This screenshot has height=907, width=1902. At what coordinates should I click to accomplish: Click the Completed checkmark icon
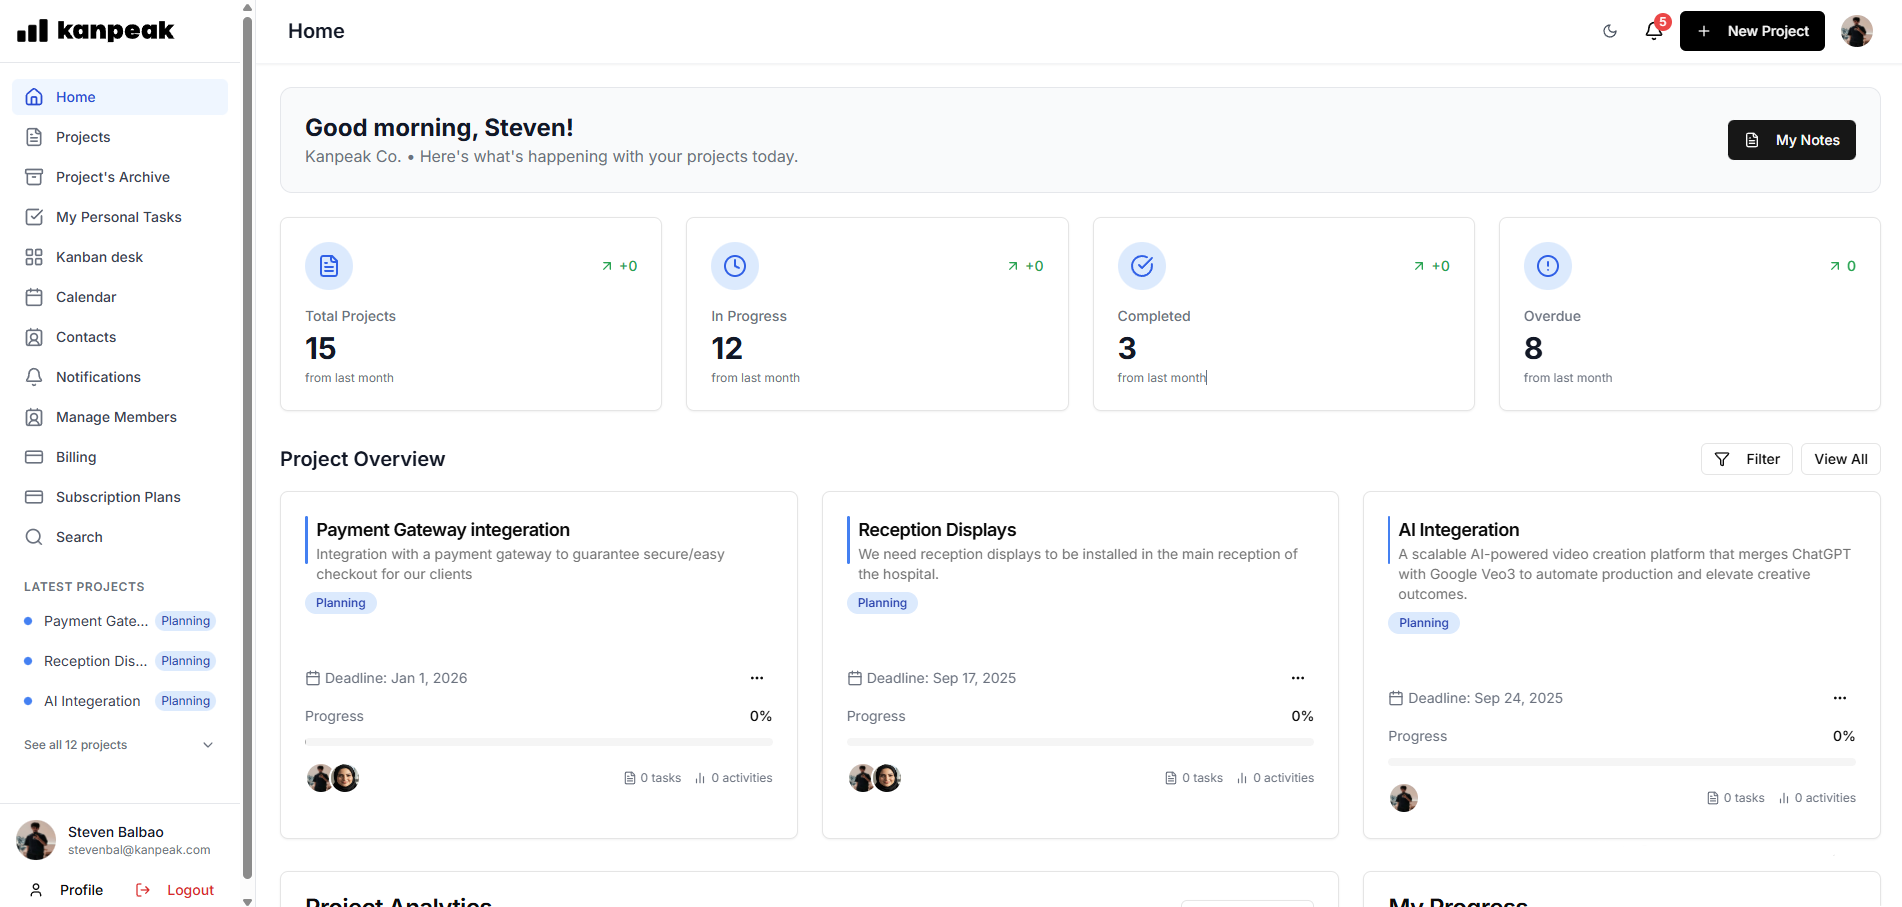click(1141, 266)
